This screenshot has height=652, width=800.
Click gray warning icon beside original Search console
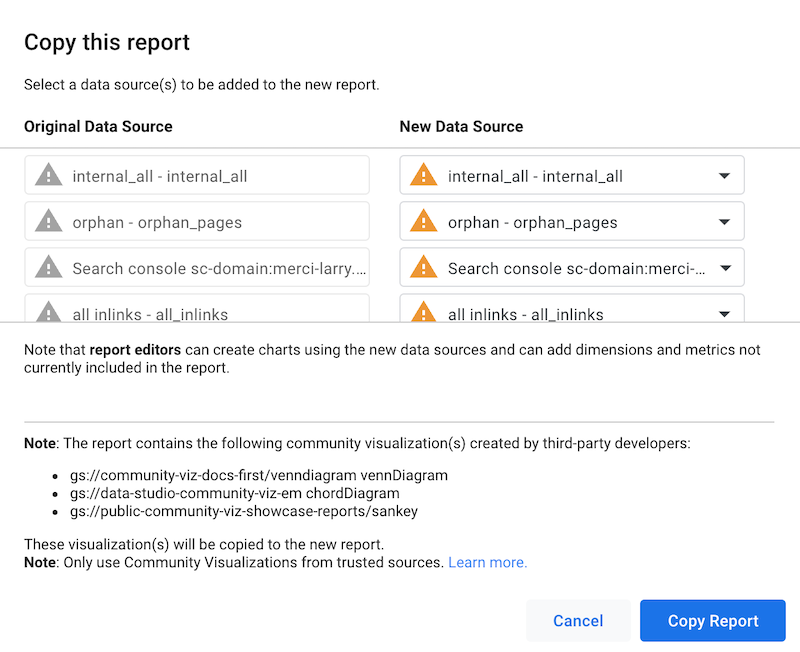coord(48,267)
